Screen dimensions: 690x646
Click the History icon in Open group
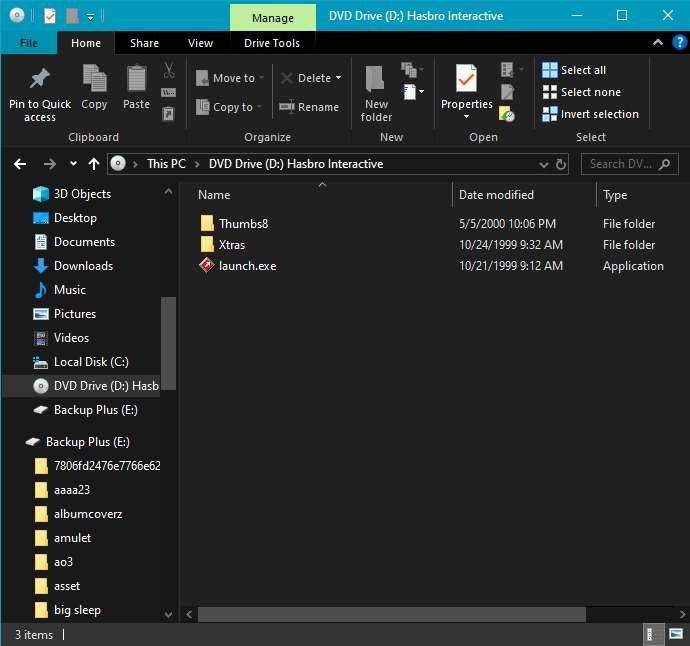click(x=507, y=114)
